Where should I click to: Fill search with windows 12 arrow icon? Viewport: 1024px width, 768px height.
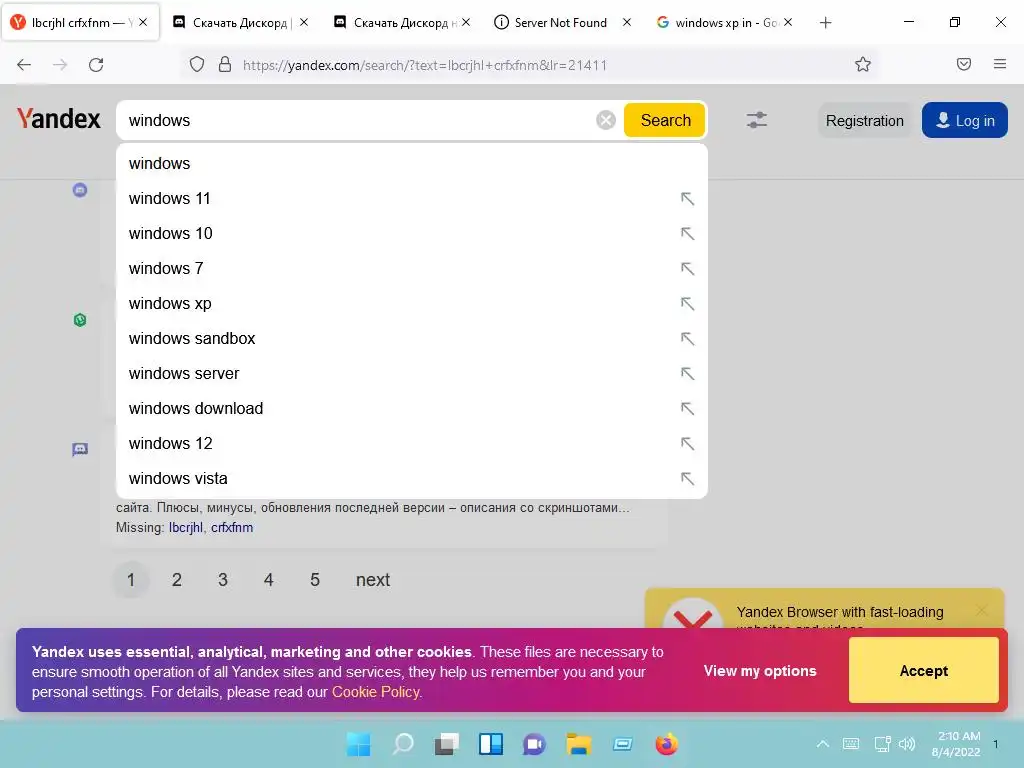click(687, 443)
